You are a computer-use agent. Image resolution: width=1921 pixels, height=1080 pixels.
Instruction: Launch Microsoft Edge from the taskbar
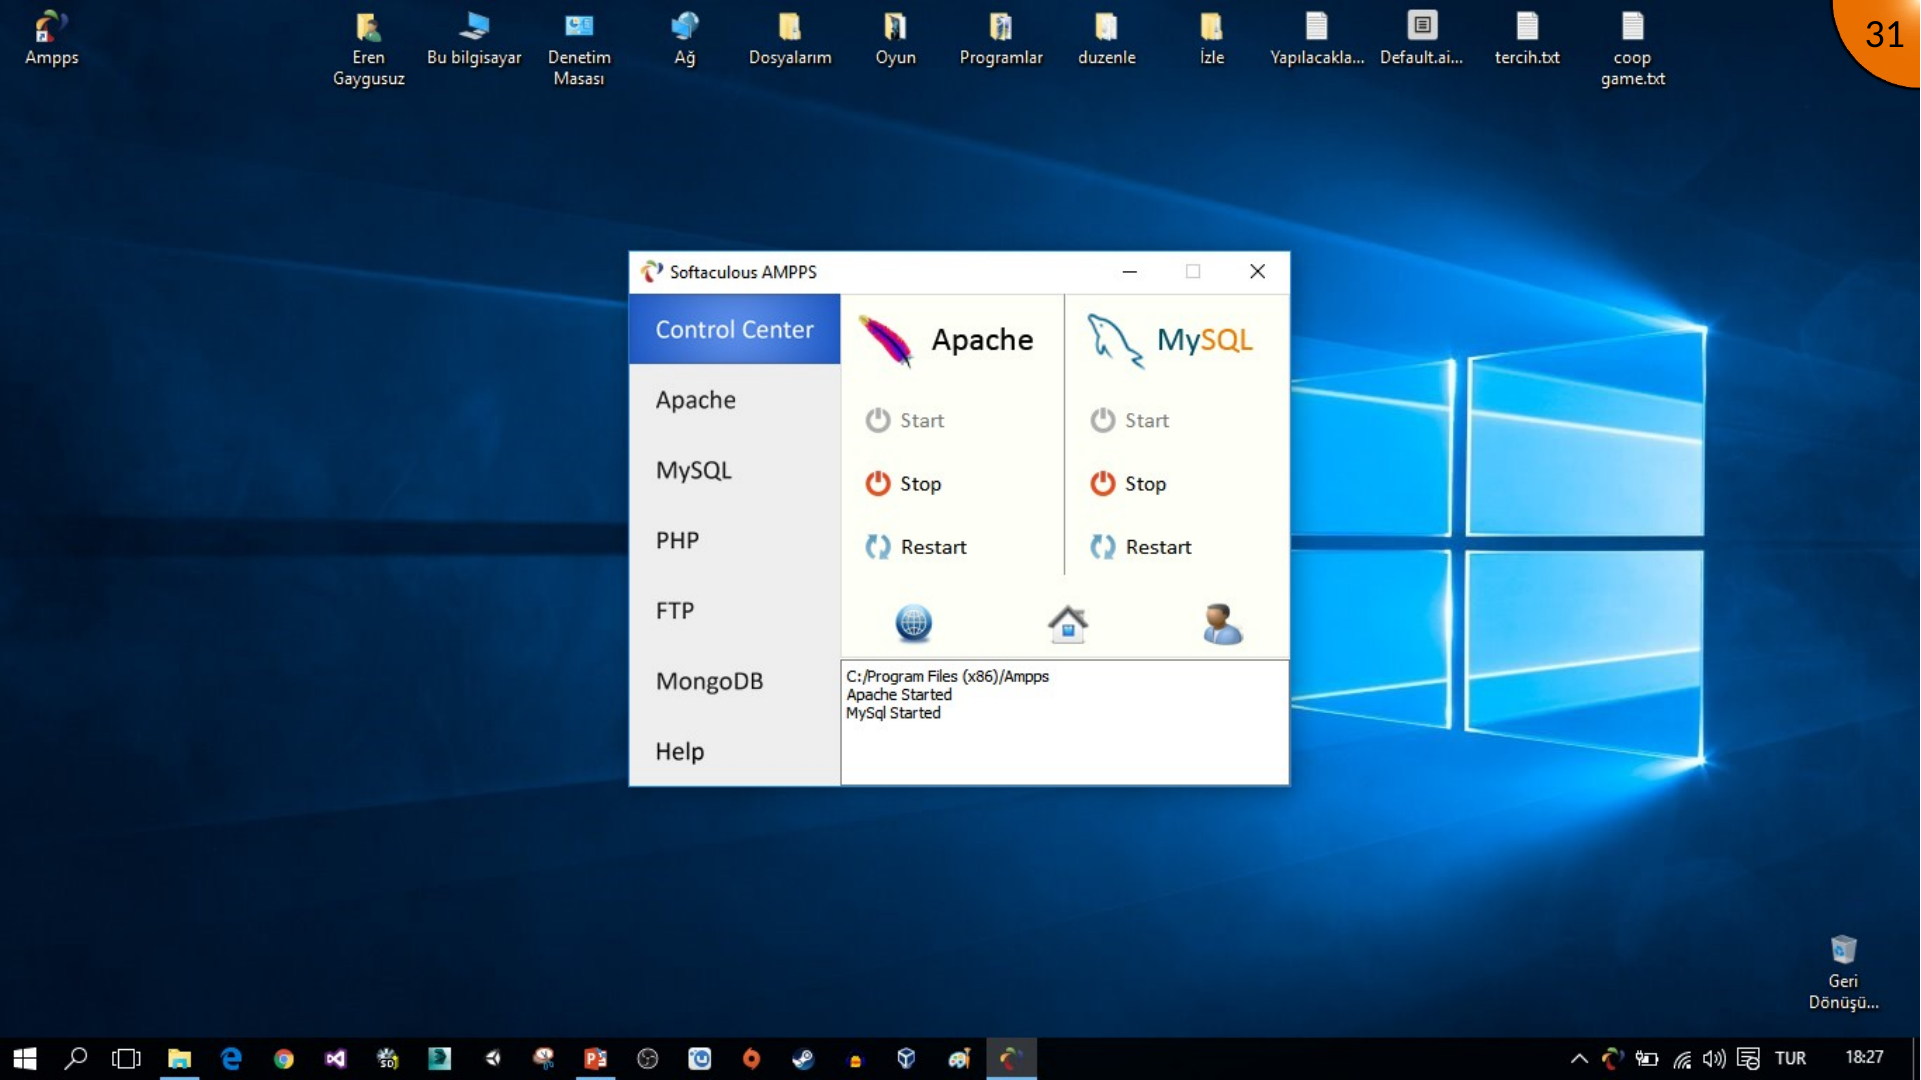(x=231, y=1058)
